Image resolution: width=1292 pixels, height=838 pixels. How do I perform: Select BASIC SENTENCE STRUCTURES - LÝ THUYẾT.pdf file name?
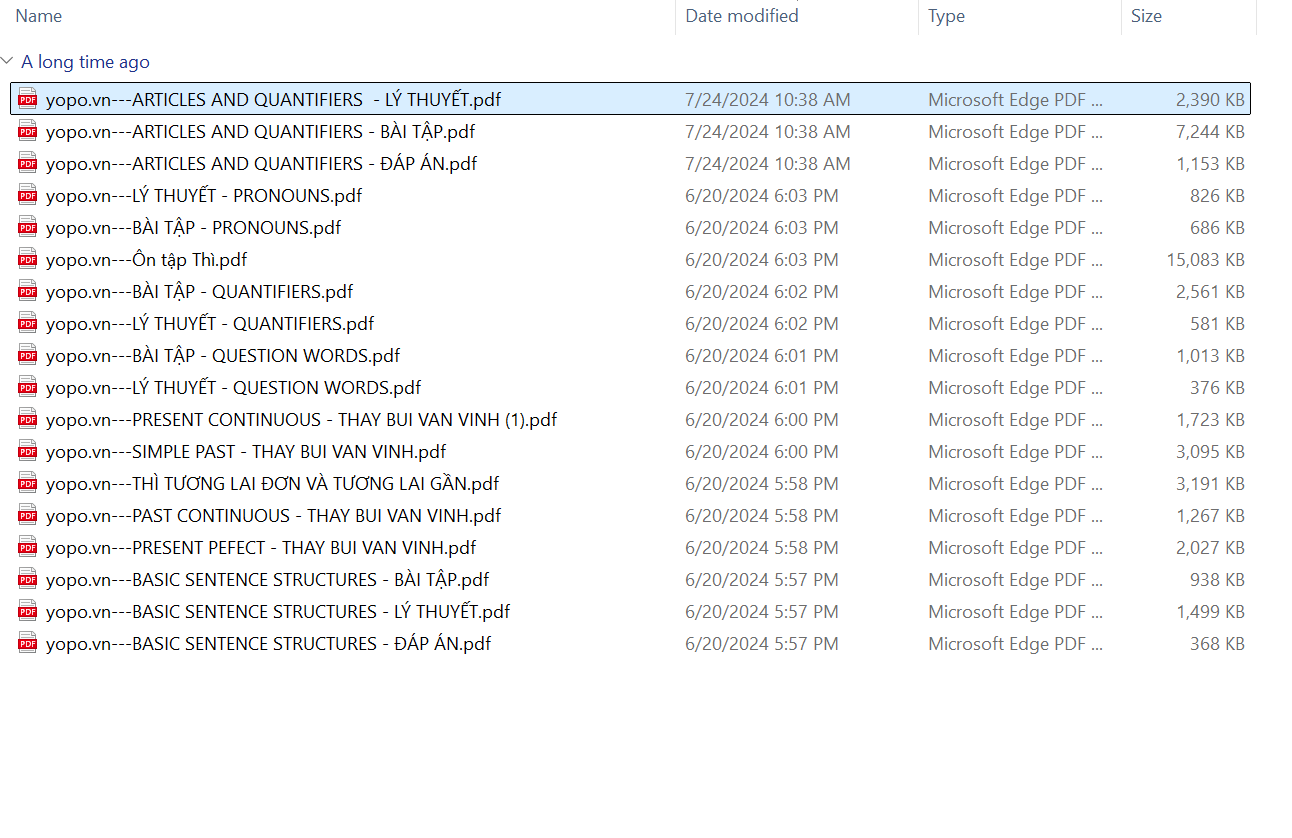click(x=278, y=611)
